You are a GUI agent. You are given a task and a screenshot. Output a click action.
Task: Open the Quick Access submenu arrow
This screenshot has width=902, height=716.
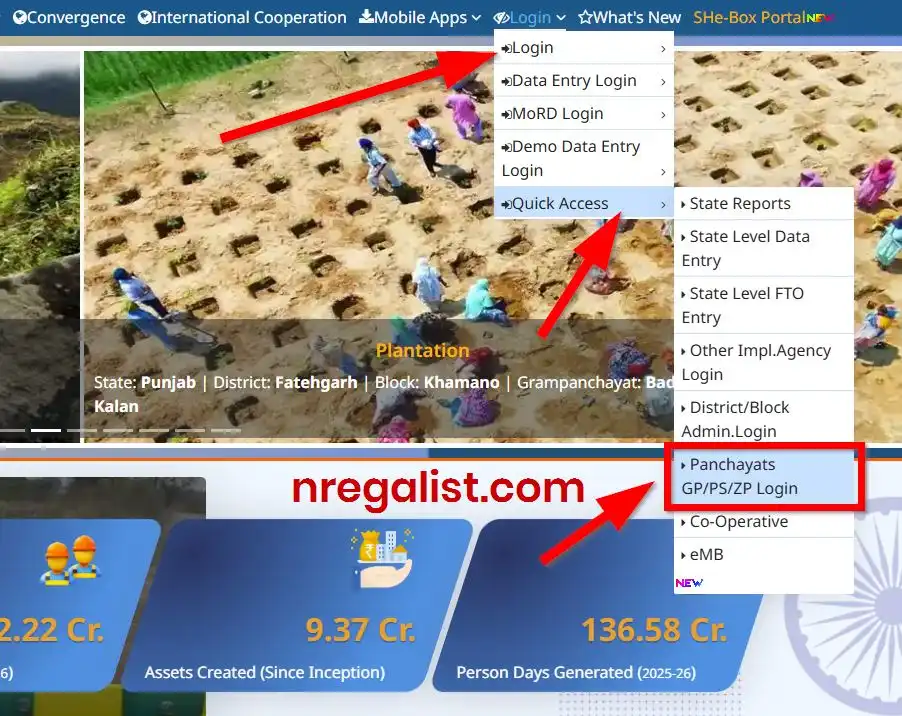tap(665, 203)
